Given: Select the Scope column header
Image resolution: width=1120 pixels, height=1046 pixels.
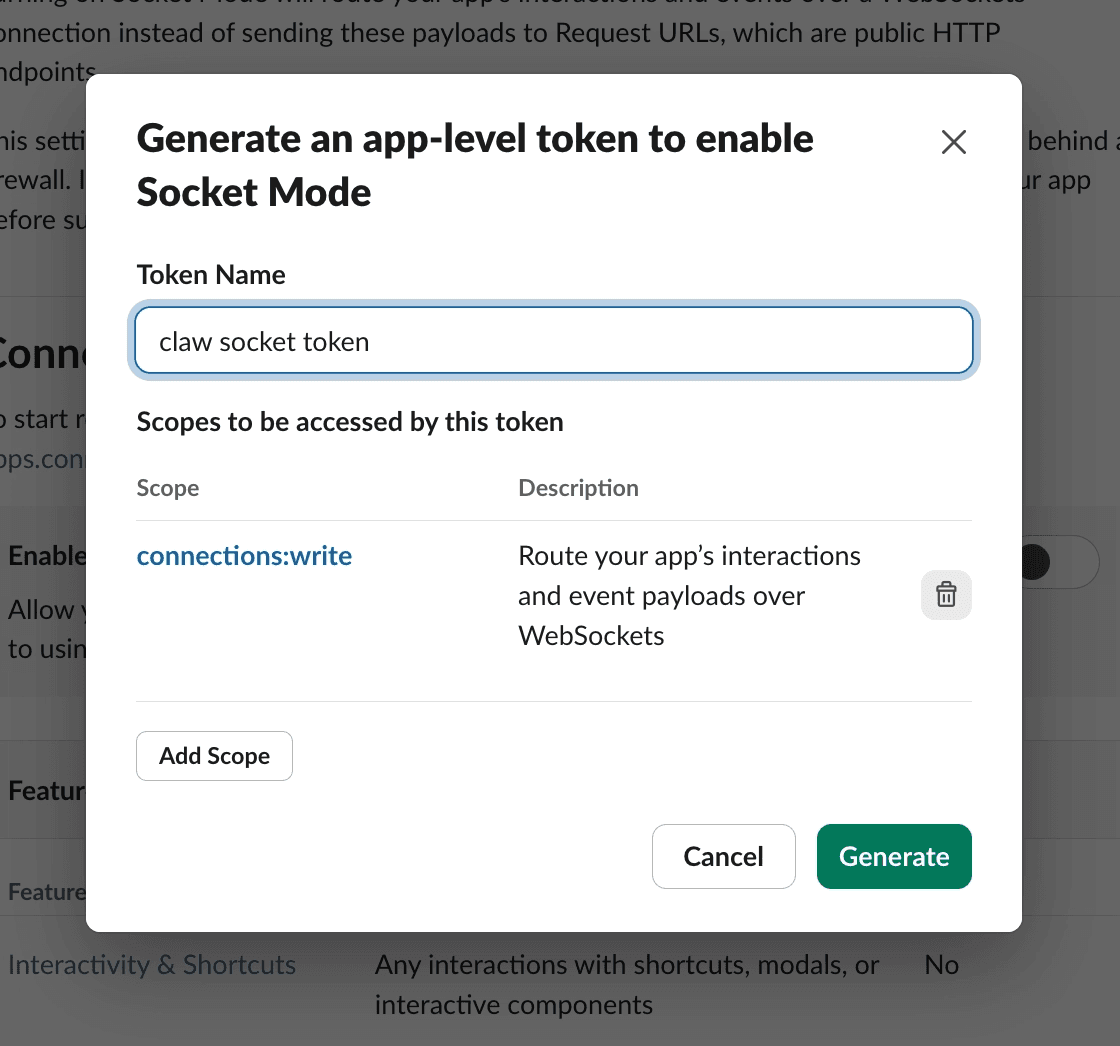Looking at the screenshot, I should [x=168, y=488].
